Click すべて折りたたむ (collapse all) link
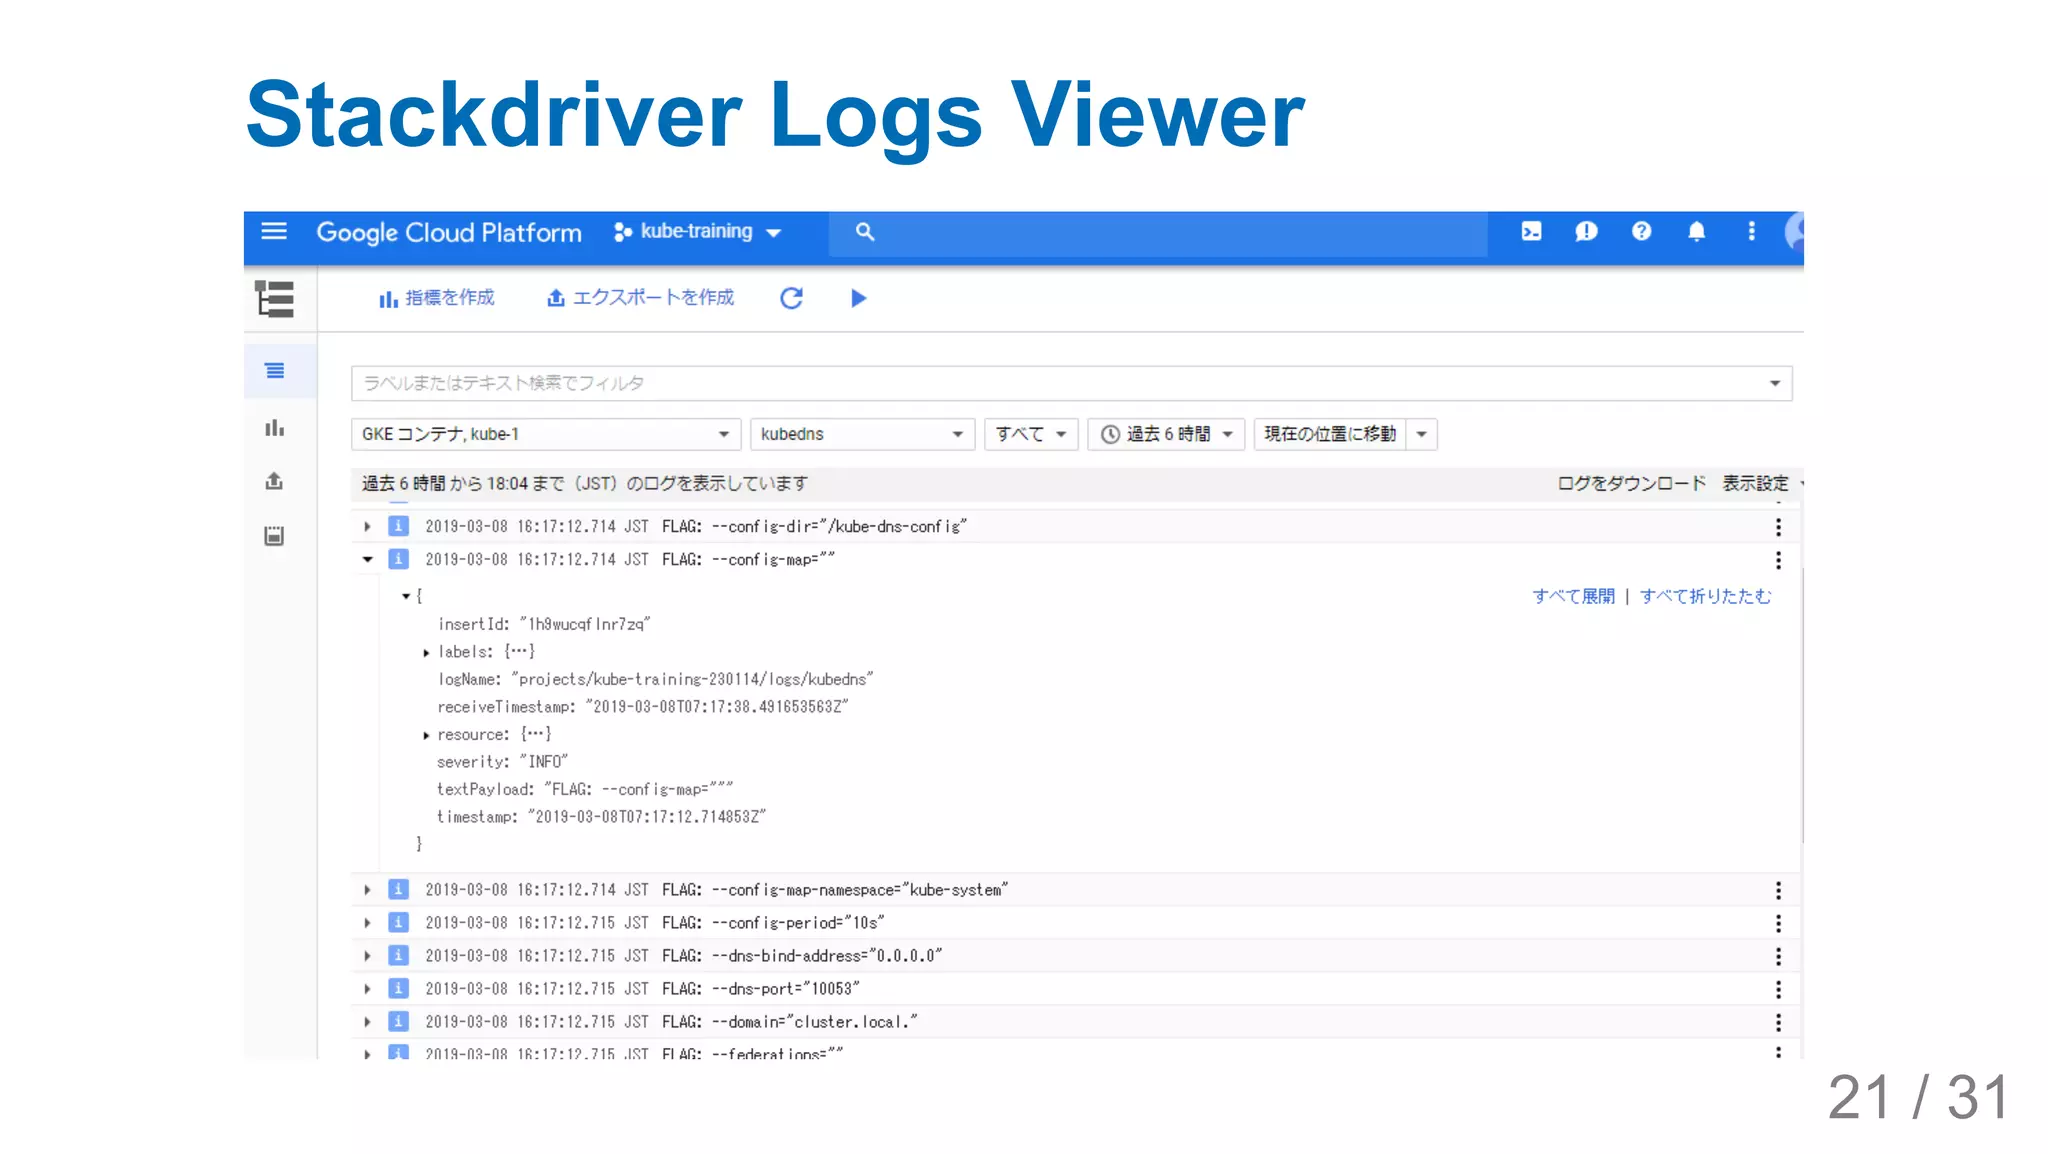The image size is (2048, 1154). pyautogui.click(x=1705, y=596)
